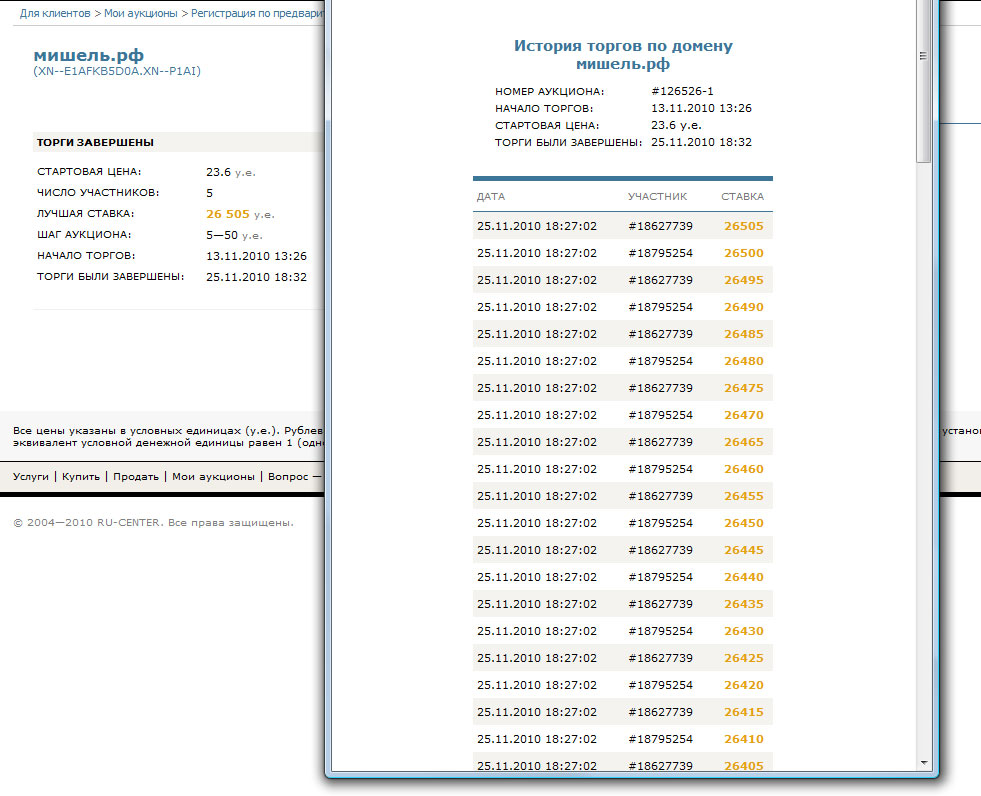The image size is (981, 796).
Task: Open the 'Для клиентов' breadcrumb link
Action: coord(55,13)
